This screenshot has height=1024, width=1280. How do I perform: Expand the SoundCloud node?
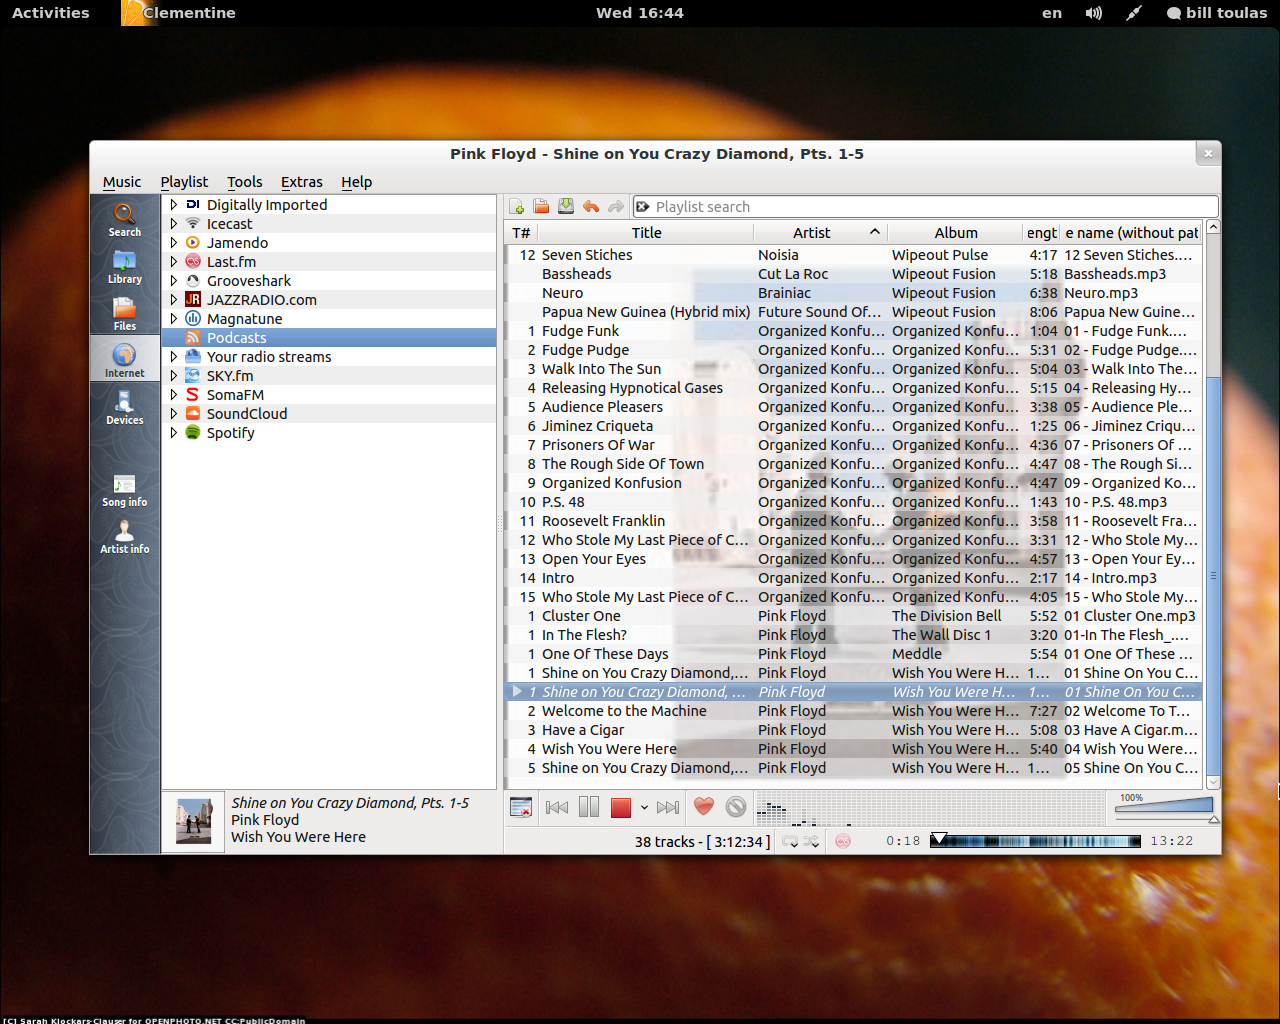pos(174,413)
